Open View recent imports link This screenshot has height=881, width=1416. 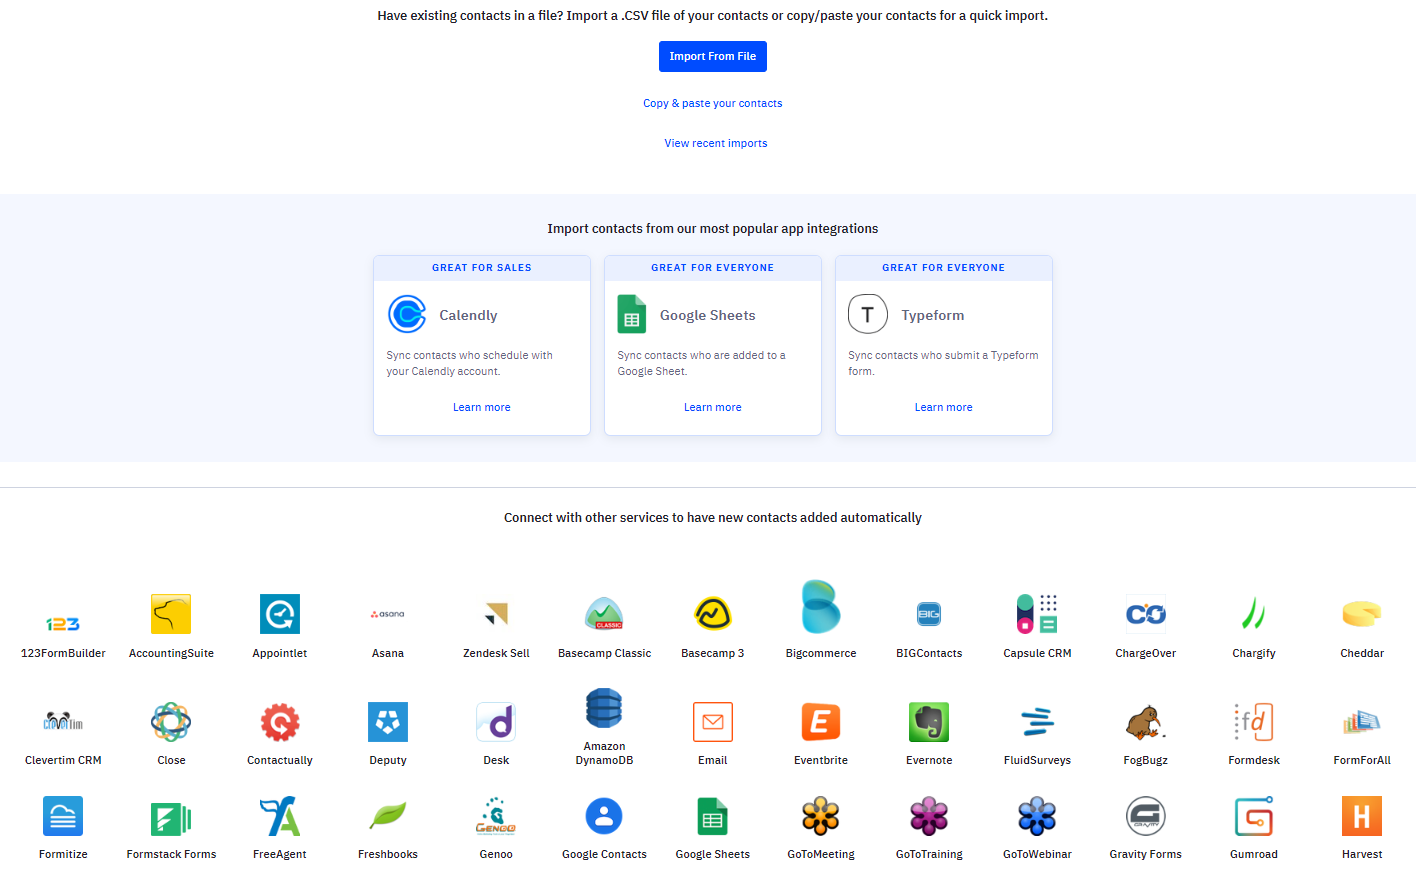716,143
